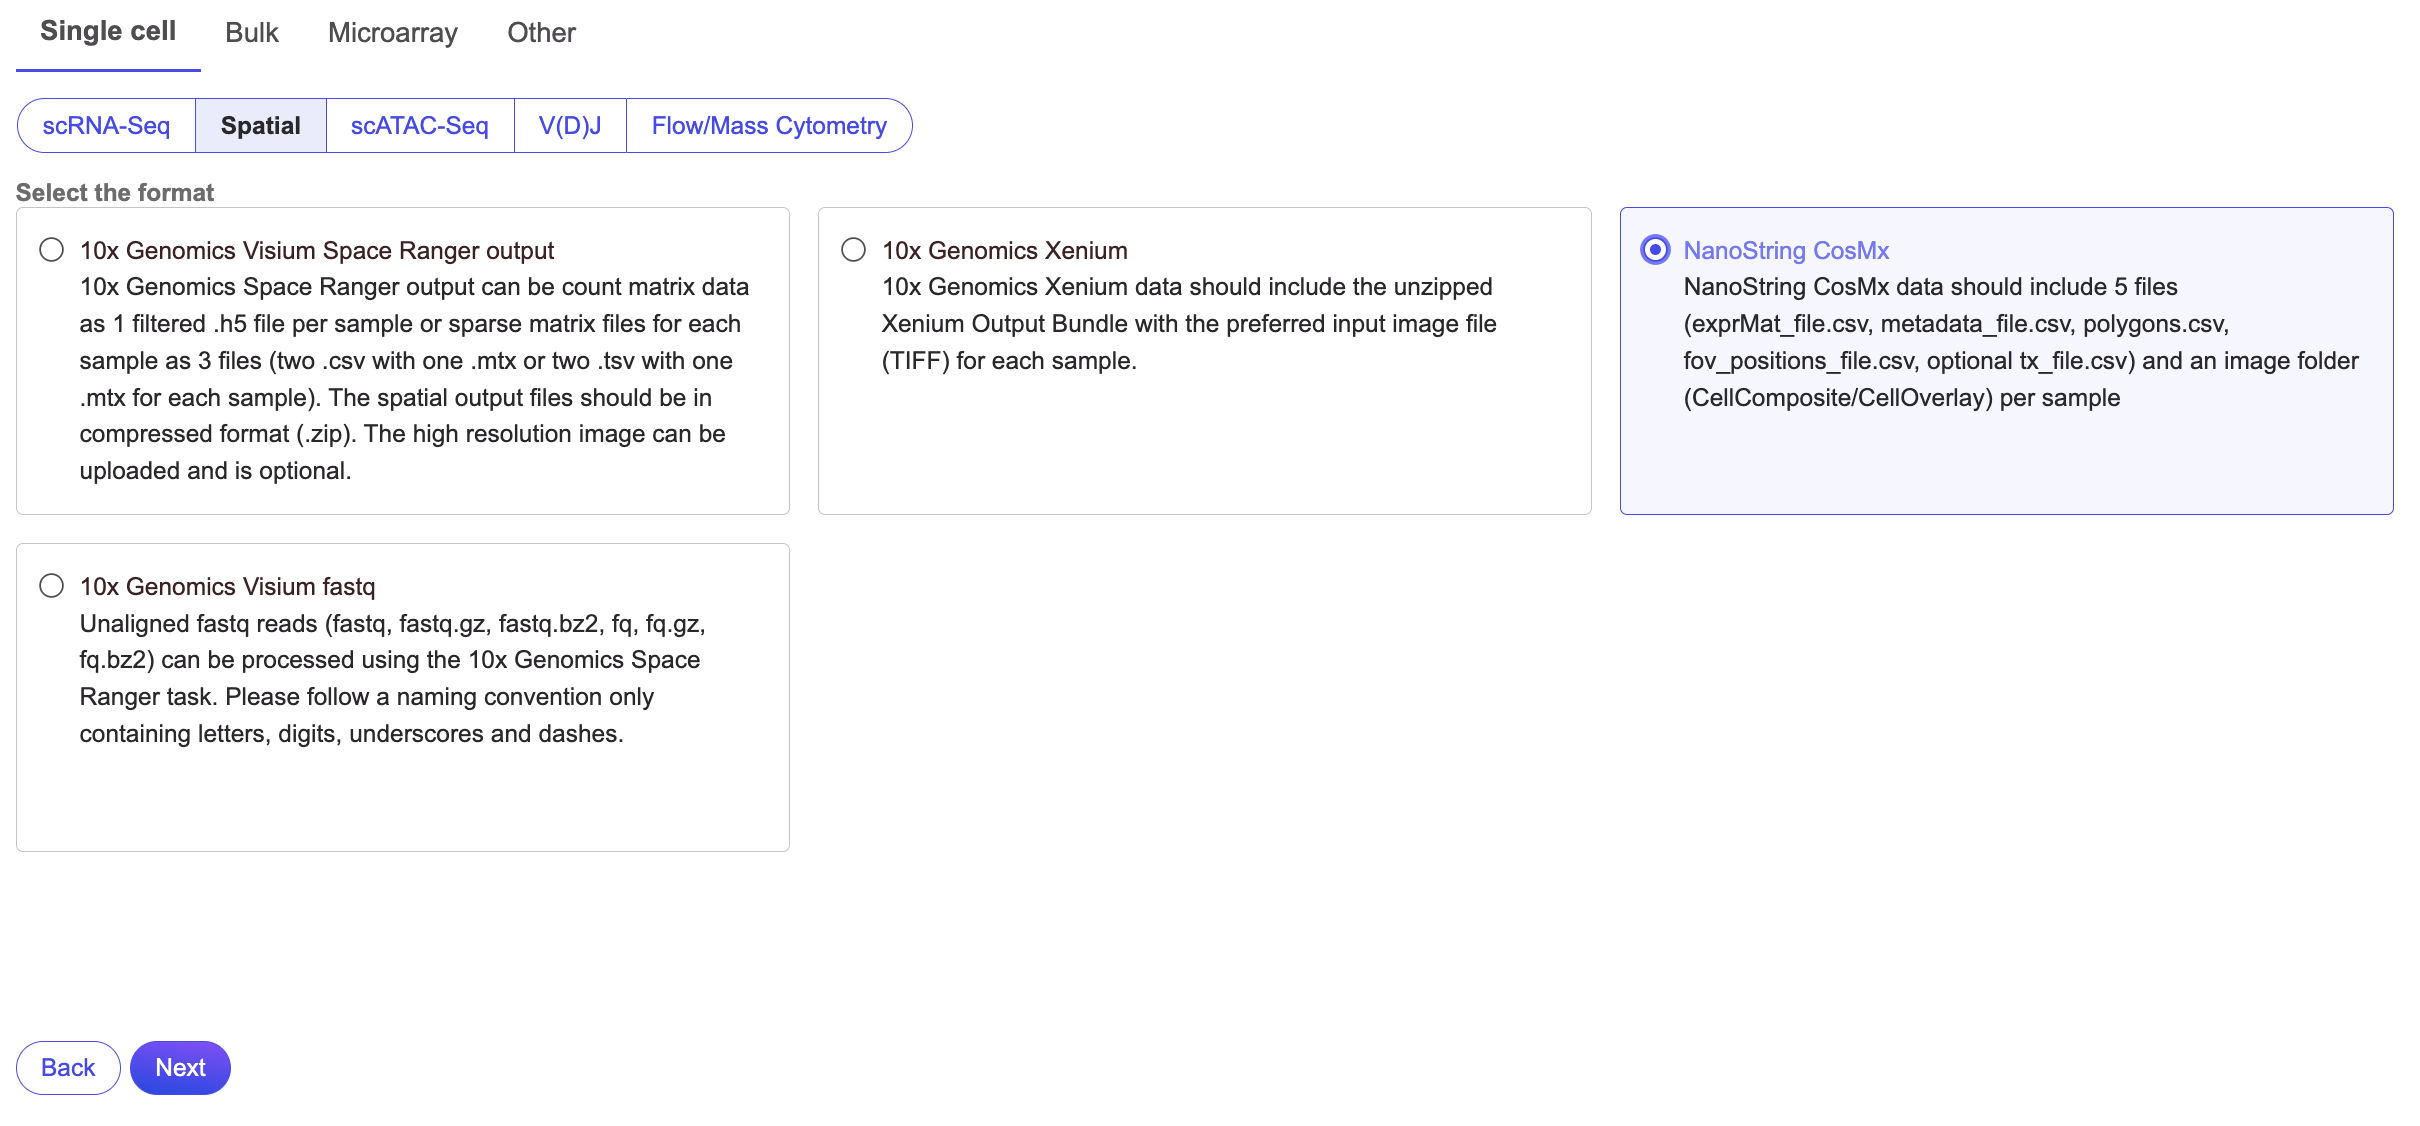Screen dimensions: 2420x1126
Task: Pick the V(D)J data type
Action: pyautogui.click(x=570, y=126)
